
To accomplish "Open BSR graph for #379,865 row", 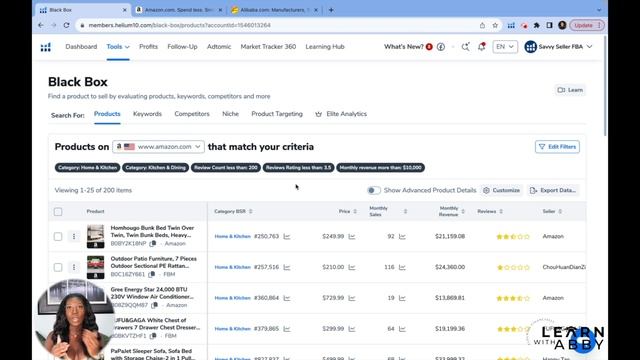I will [x=287, y=329].
